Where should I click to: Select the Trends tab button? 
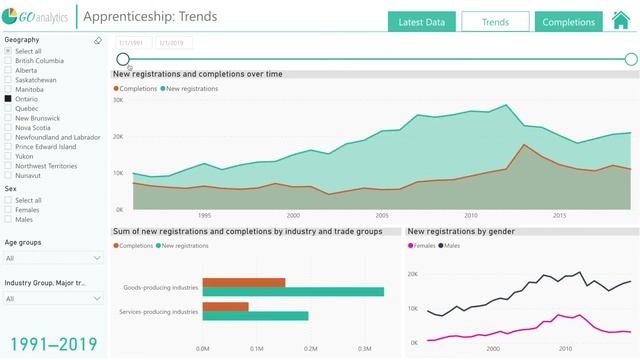[x=495, y=22]
